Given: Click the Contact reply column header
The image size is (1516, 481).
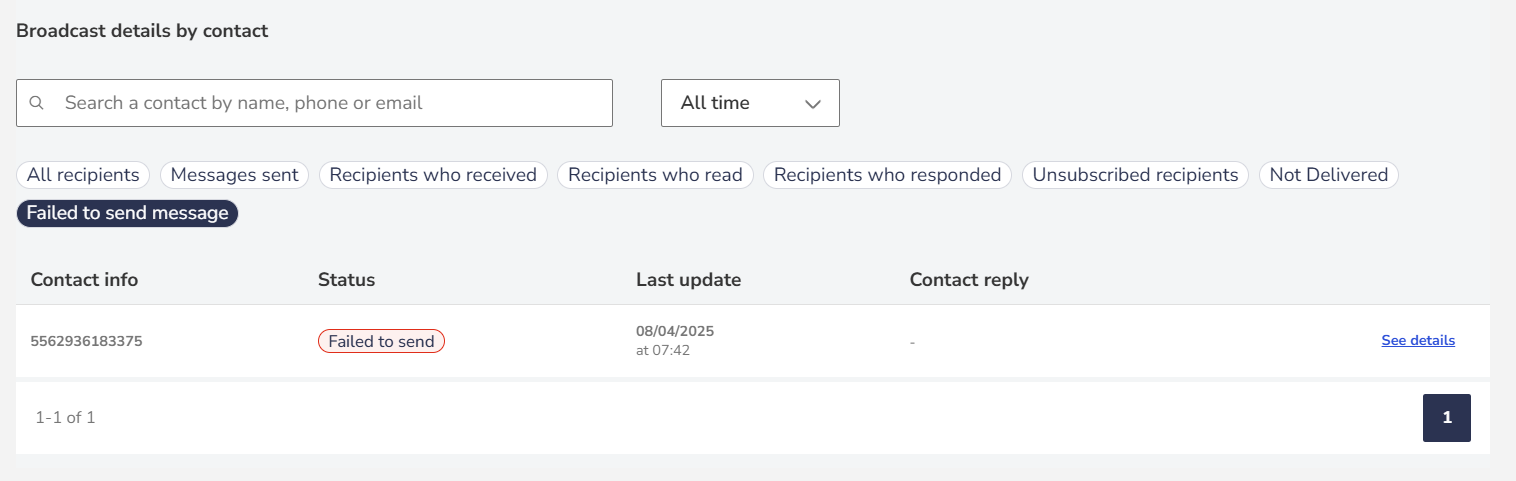Looking at the screenshot, I should (969, 280).
